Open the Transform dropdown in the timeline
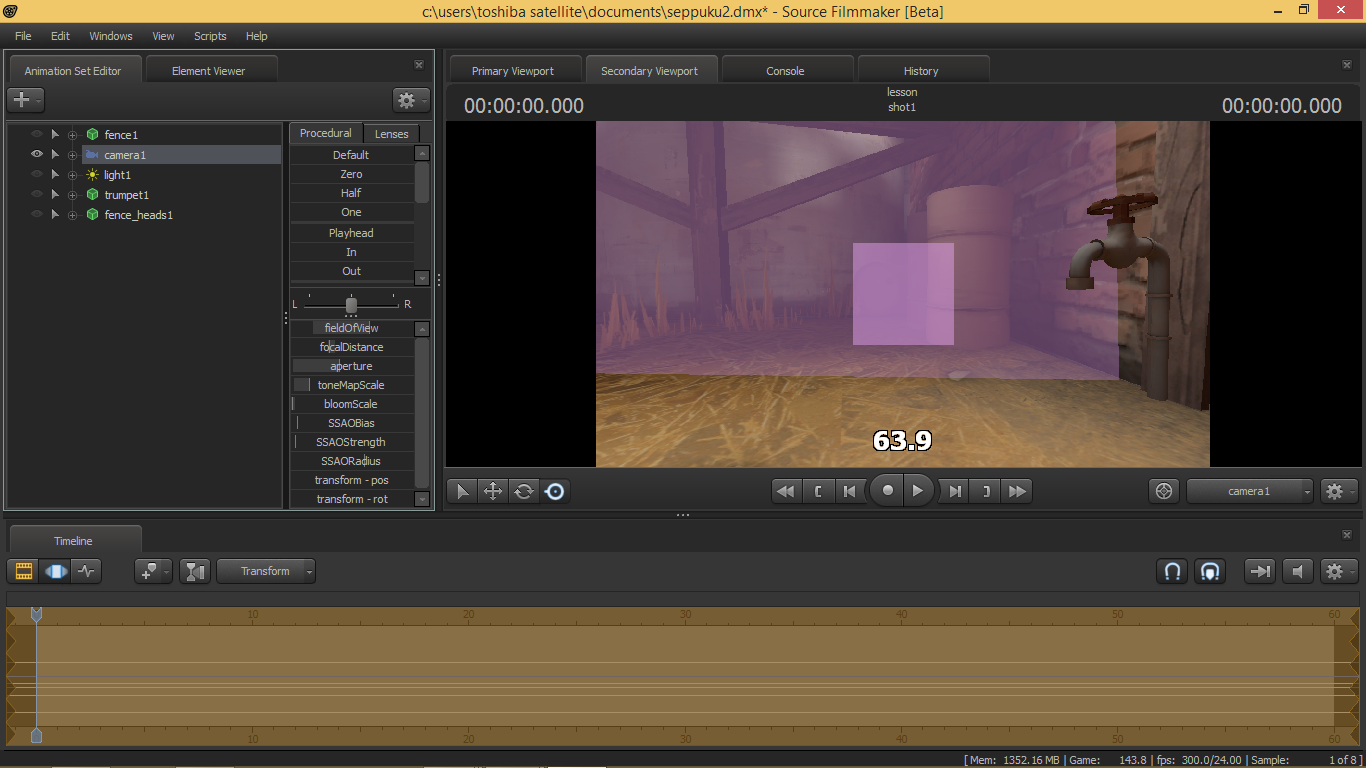 (x=266, y=571)
